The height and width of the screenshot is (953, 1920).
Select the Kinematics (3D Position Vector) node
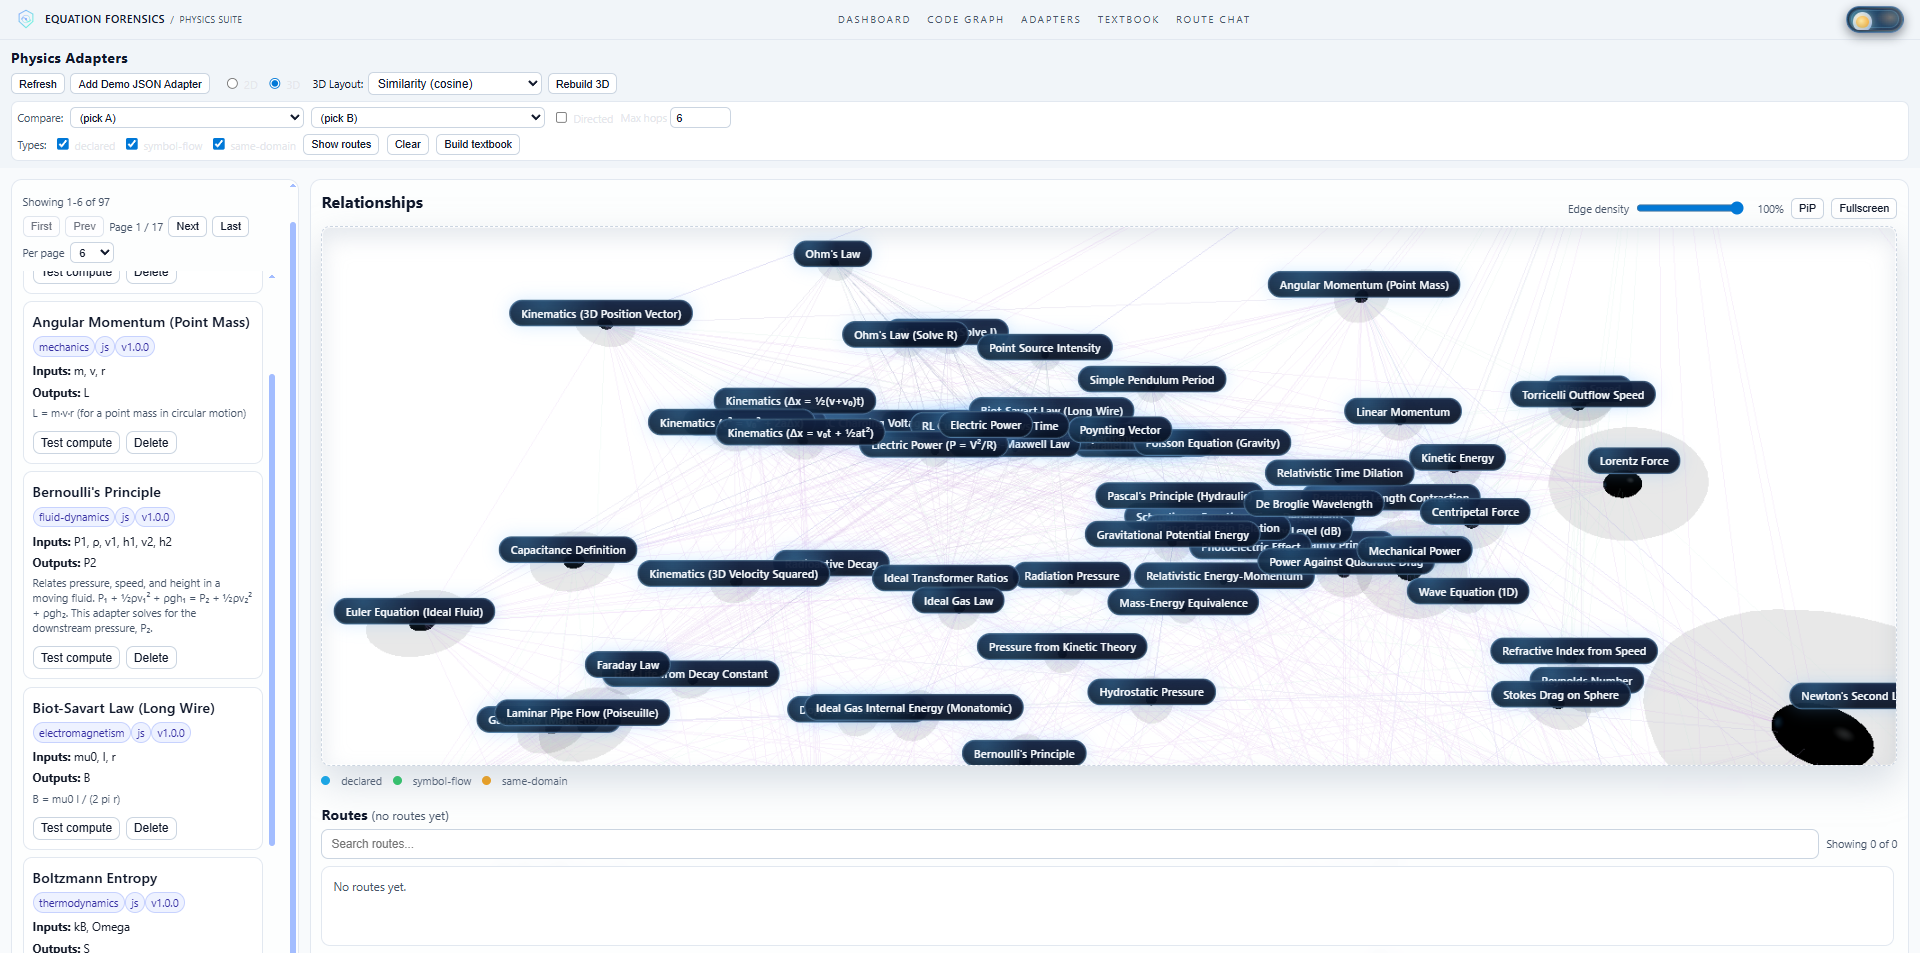(x=601, y=314)
